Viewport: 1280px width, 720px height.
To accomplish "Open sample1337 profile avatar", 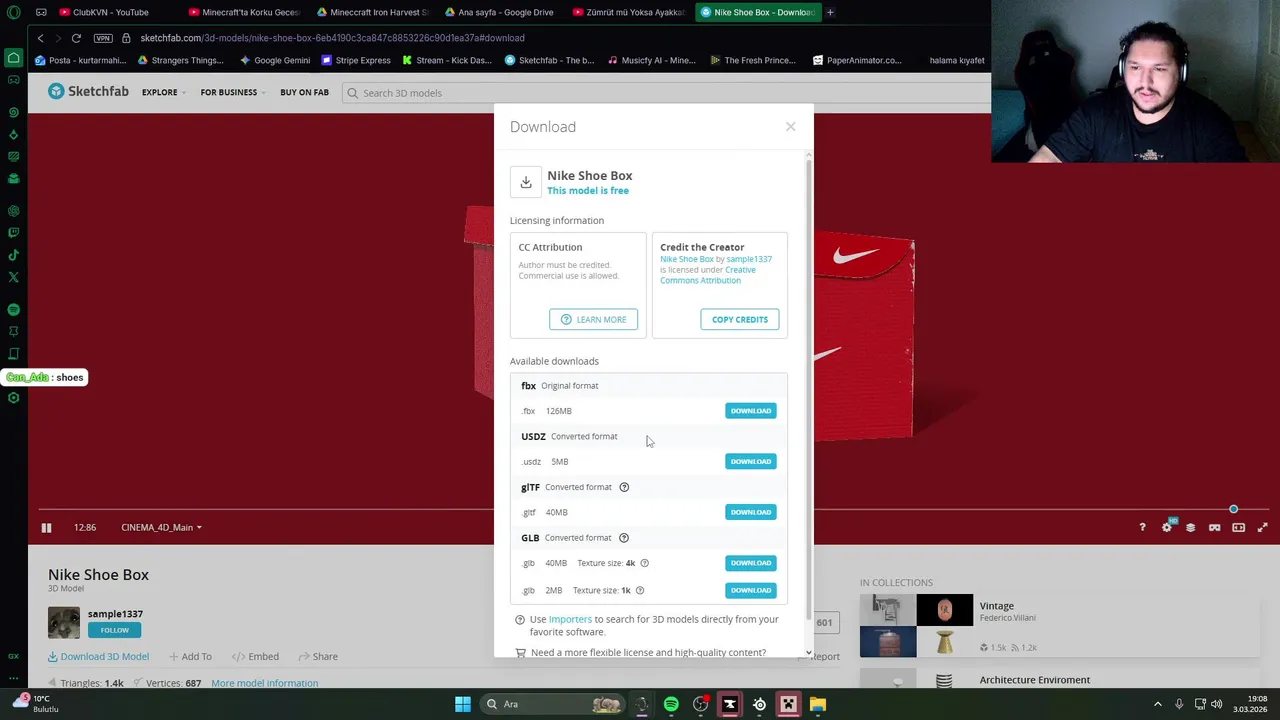I will (x=64, y=622).
